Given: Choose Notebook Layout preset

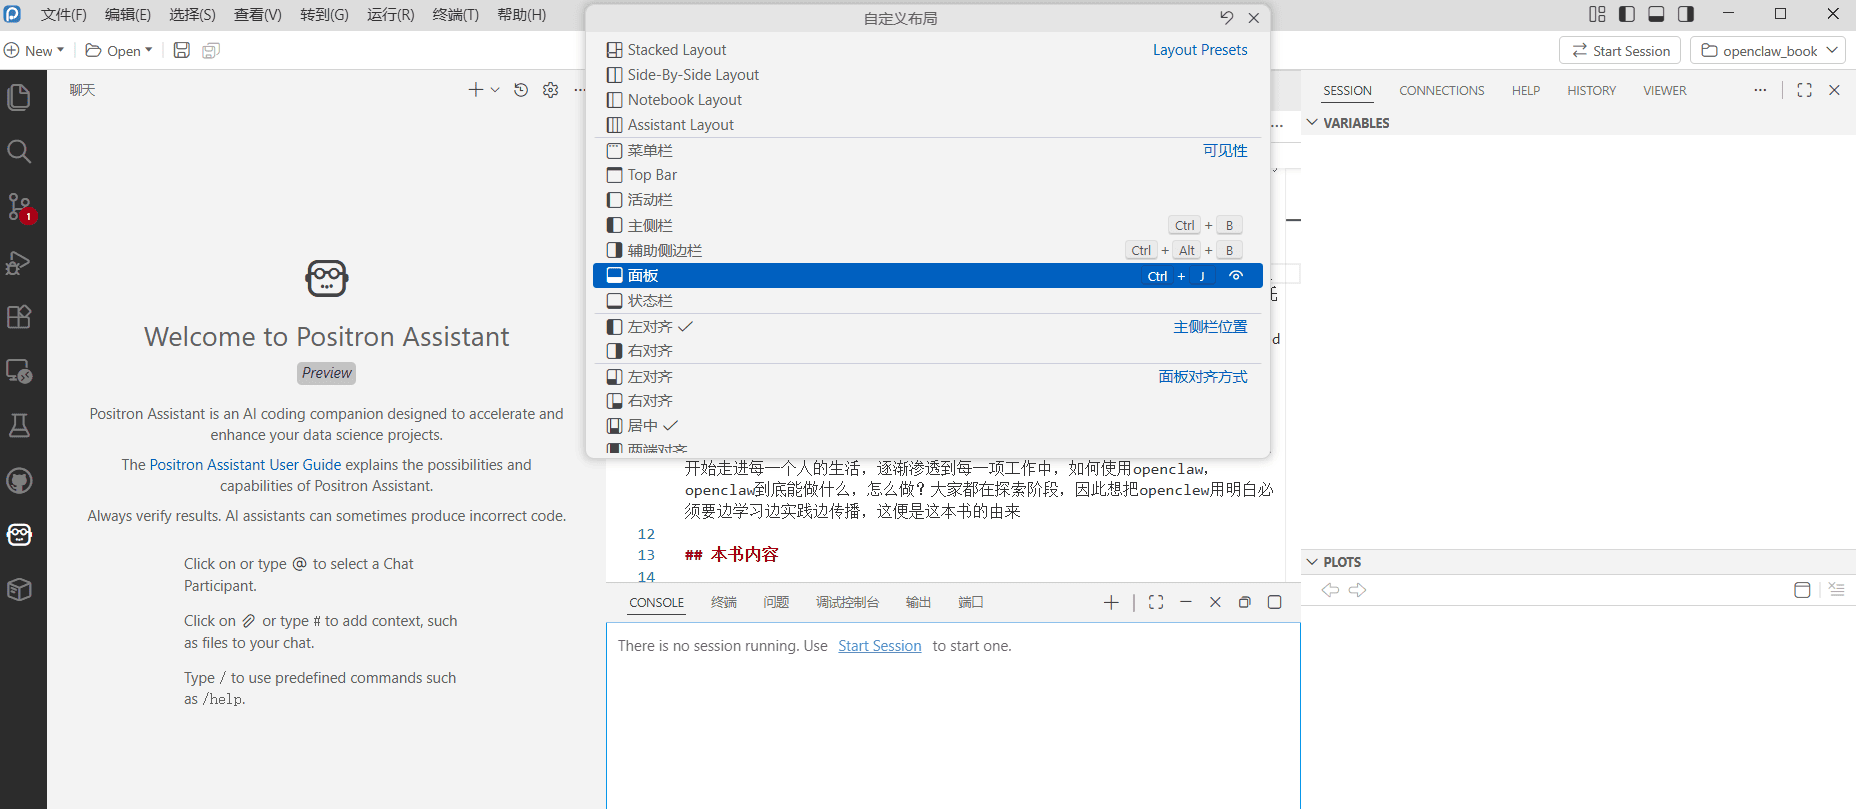Looking at the screenshot, I should (x=928, y=100).
